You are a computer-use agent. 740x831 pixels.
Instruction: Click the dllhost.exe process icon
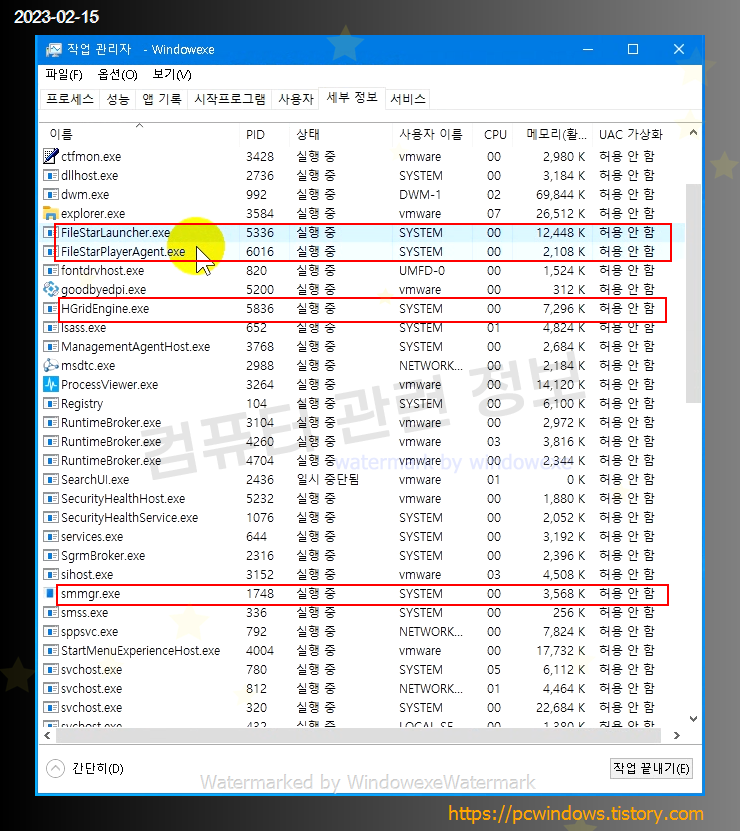pos(50,175)
